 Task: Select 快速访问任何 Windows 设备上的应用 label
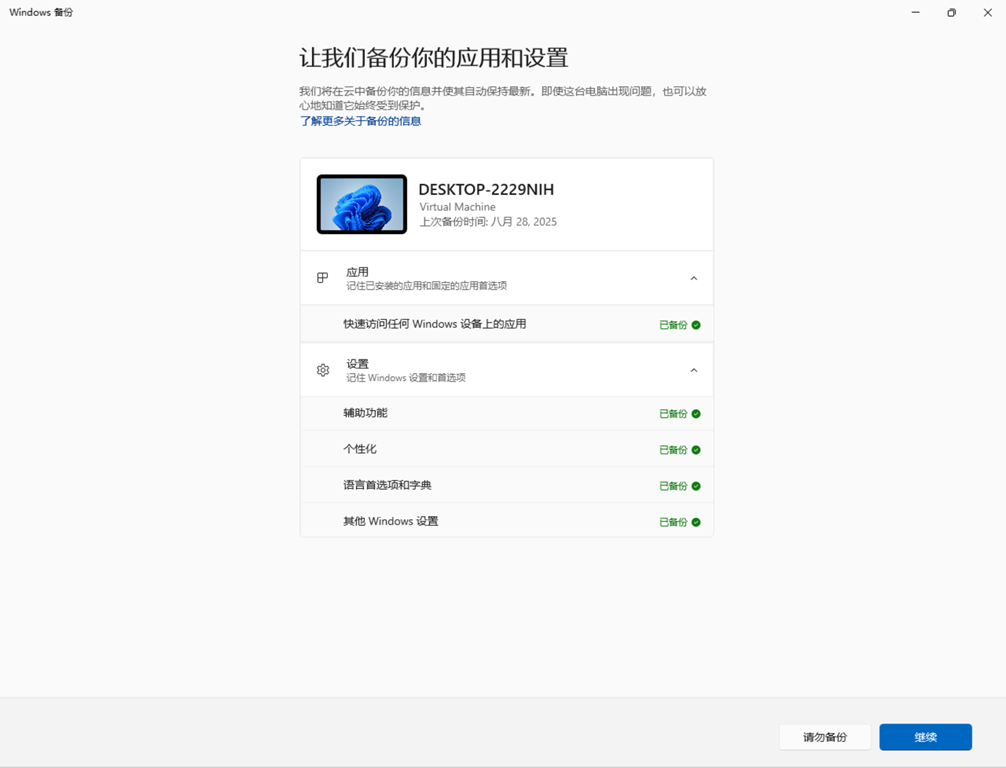click(x=434, y=323)
